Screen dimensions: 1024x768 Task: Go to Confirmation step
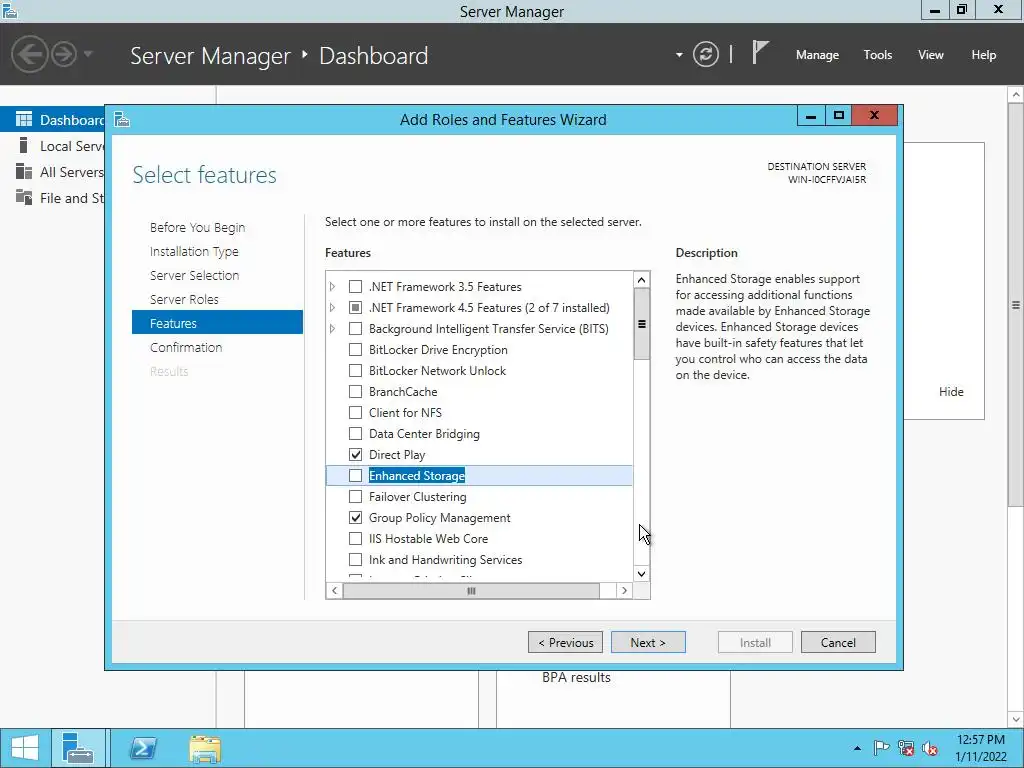tap(186, 347)
